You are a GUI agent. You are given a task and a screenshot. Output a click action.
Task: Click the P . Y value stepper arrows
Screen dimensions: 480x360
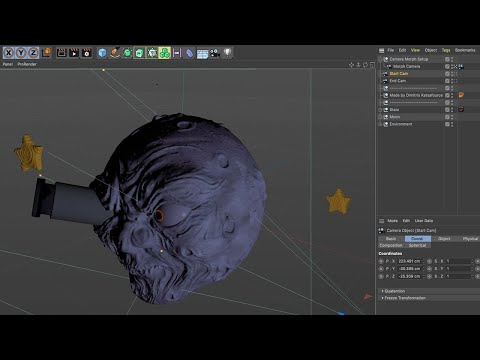click(x=424, y=269)
